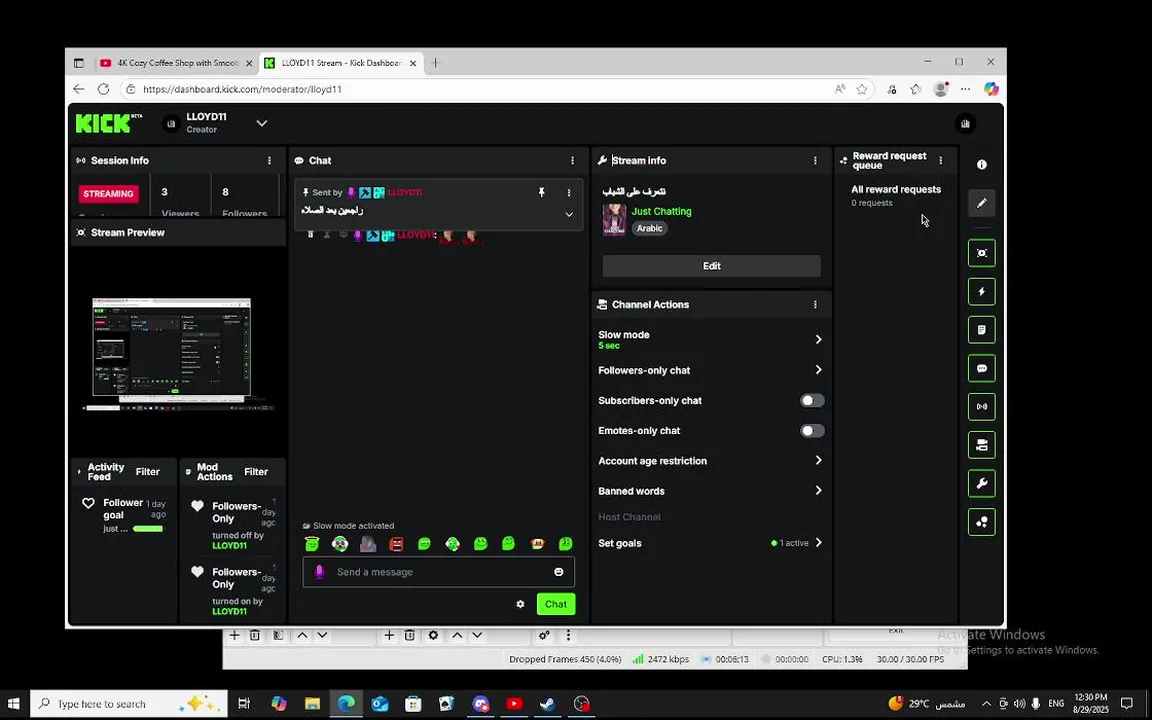This screenshot has width=1152, height=720.
Task: Open the Steam icon in Windows taskbar
Action: click(x=547, y=704)
